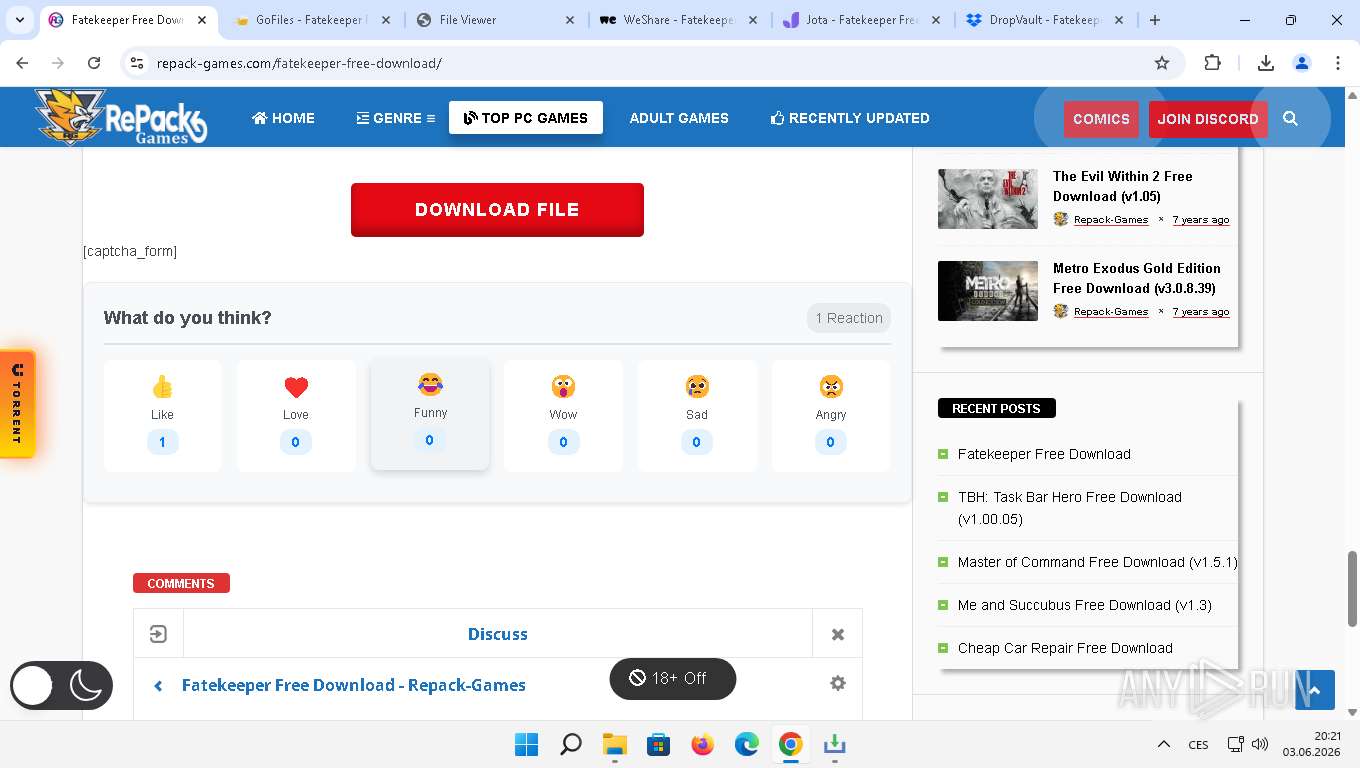The width and height of the screenshot is (1360, 768).
Task: Switch to GoFiles - Fatekeeper browser tab
Action: (310, 20)
